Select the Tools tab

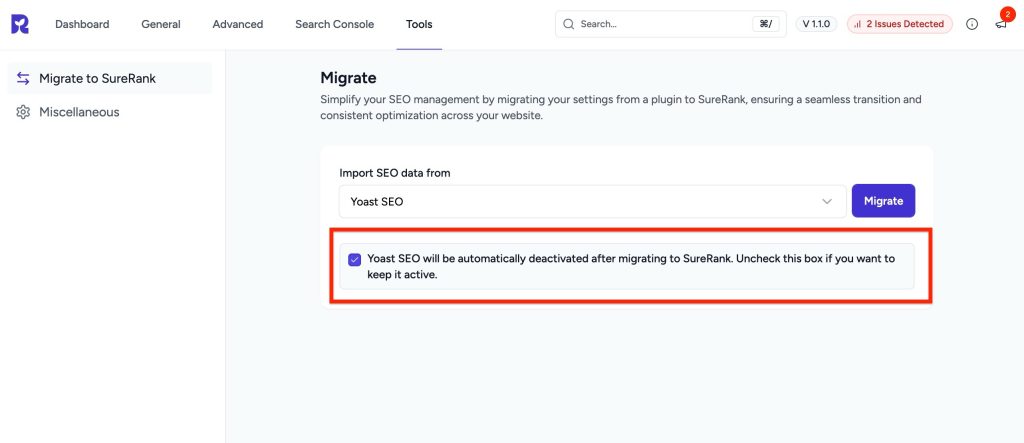click(x=419, y=24)
